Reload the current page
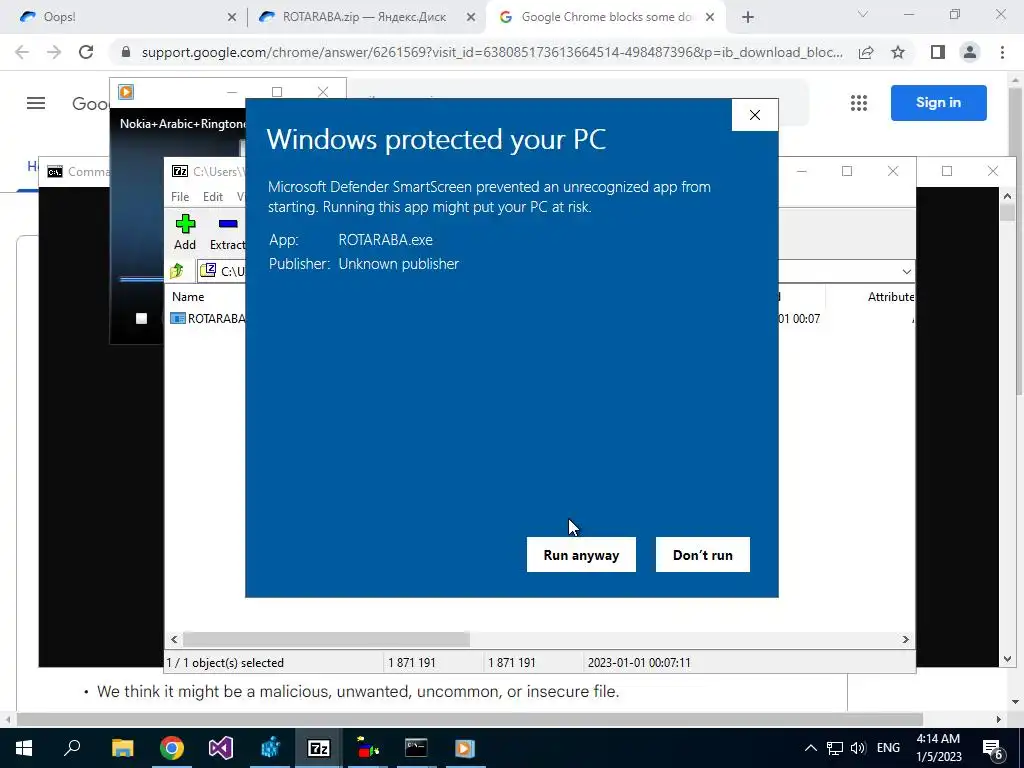The height and width of the screenshot is (768, 1024). click(86, 52)
